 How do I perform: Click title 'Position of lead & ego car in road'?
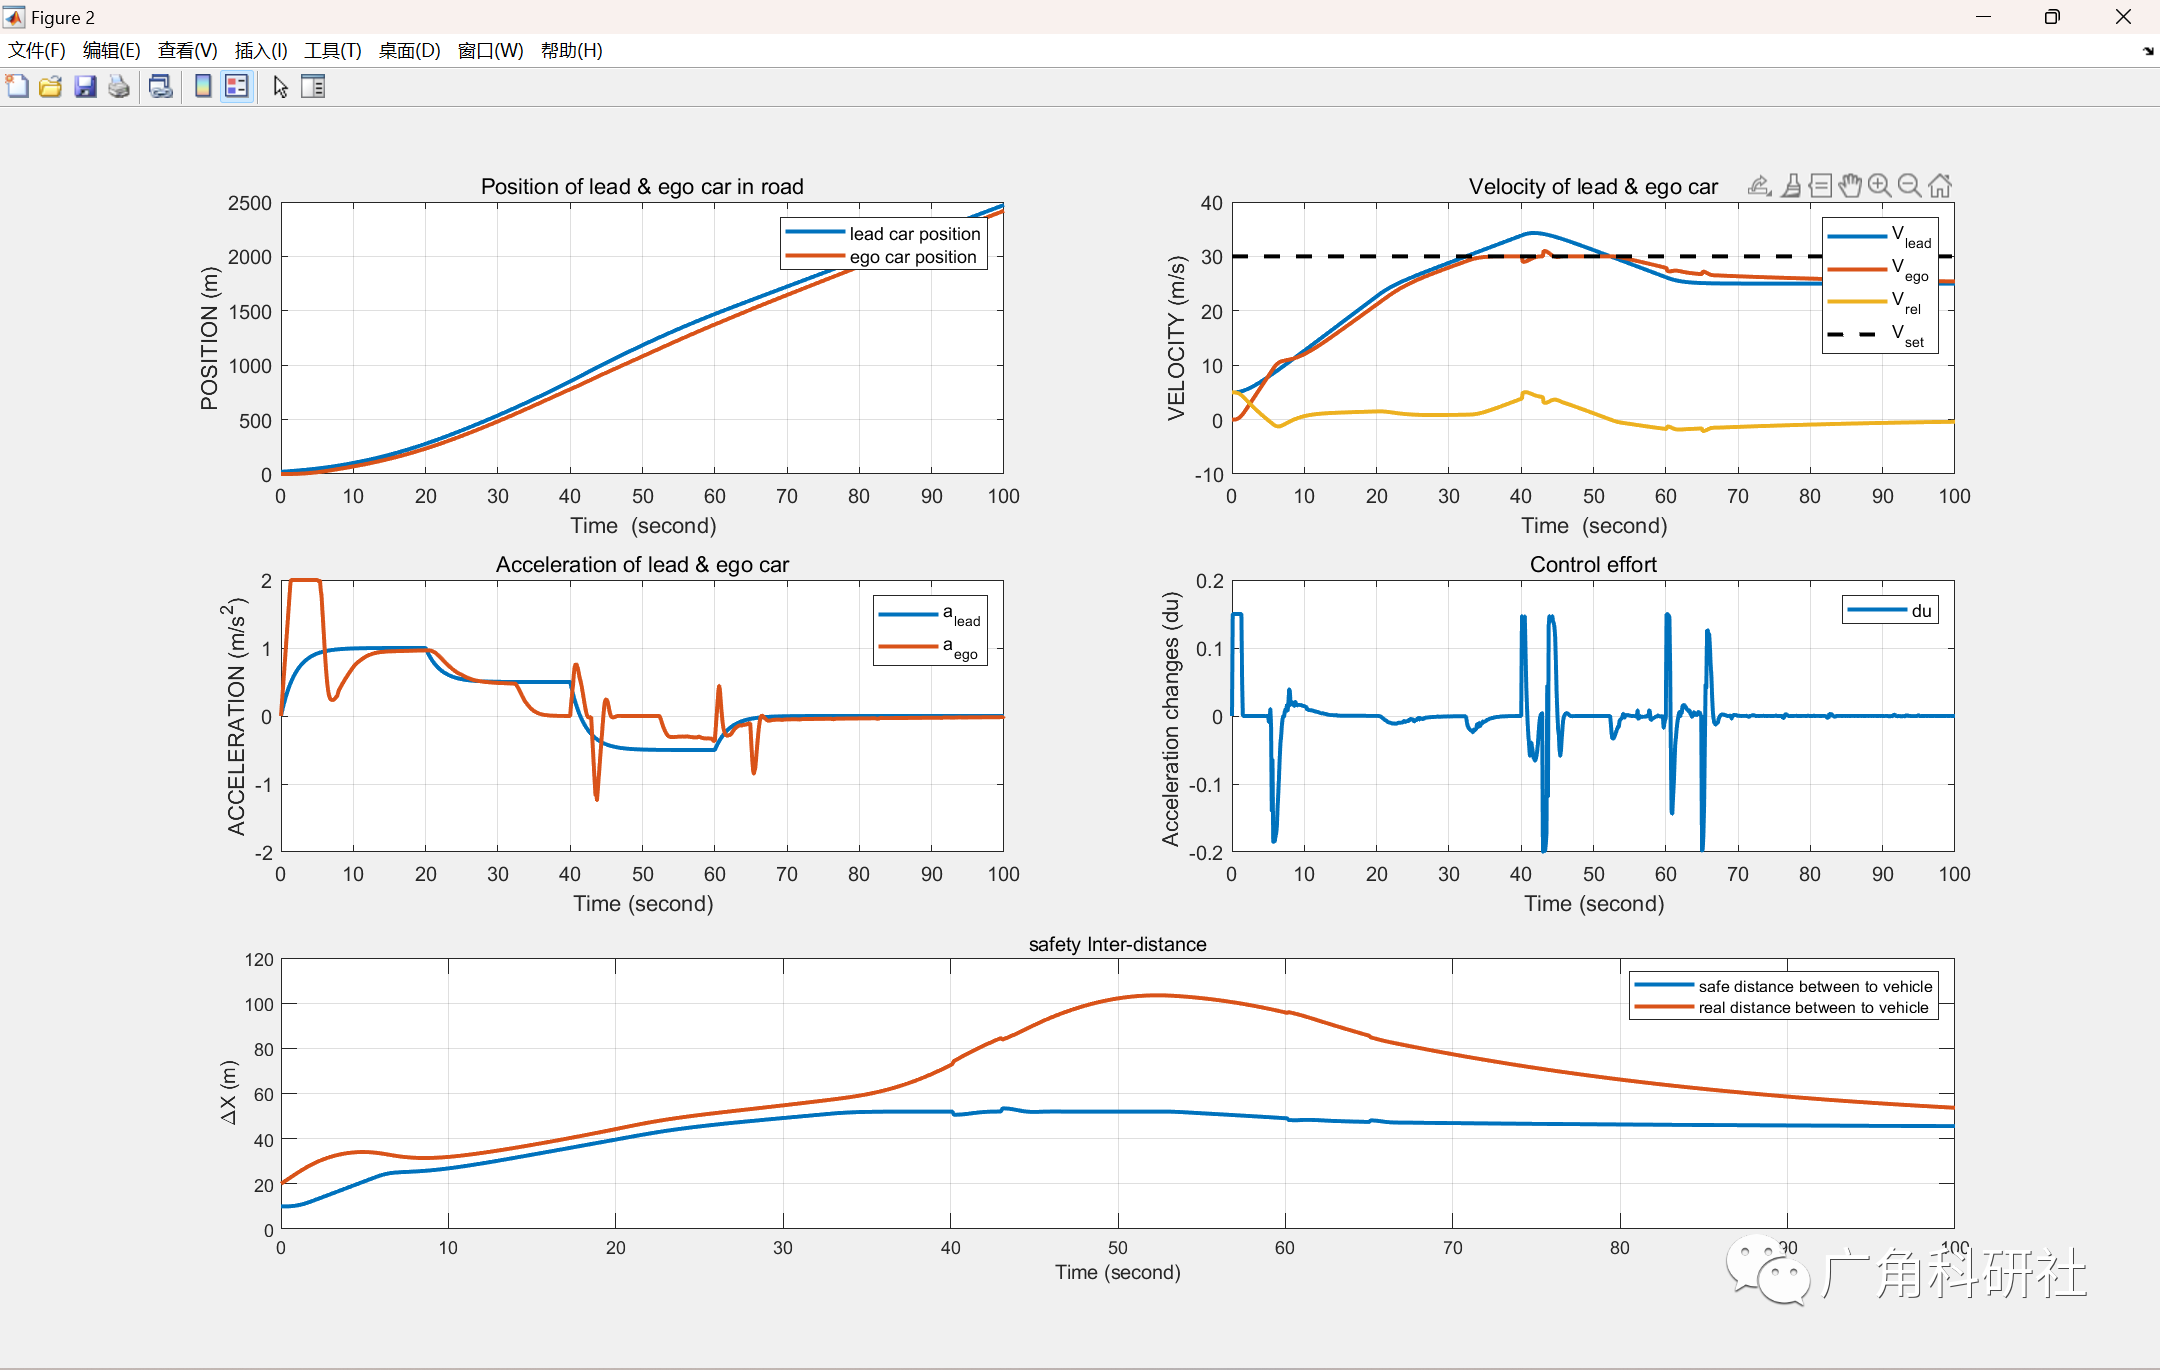click(x=642, y=186)
